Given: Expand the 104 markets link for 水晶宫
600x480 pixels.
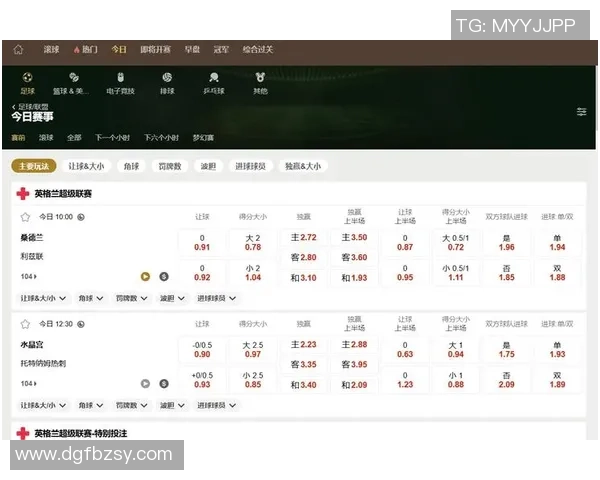Looking at the screenshot, I should (x=29, y=384).
